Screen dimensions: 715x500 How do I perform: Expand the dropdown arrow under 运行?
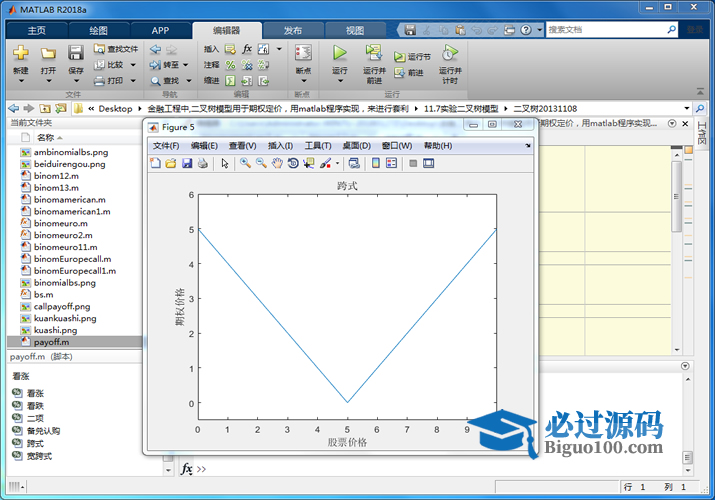(340, 81)
